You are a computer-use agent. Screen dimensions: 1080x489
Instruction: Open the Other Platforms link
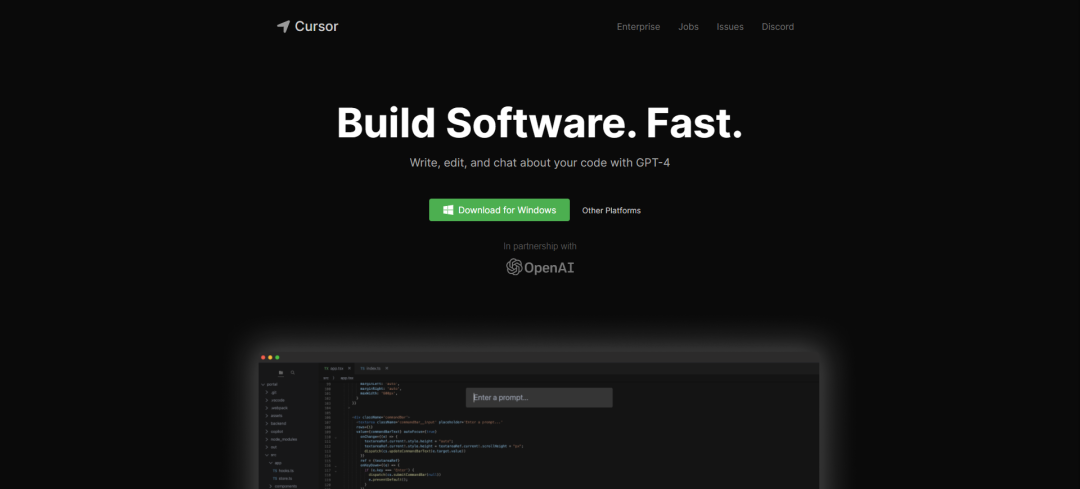click(611, 210)
